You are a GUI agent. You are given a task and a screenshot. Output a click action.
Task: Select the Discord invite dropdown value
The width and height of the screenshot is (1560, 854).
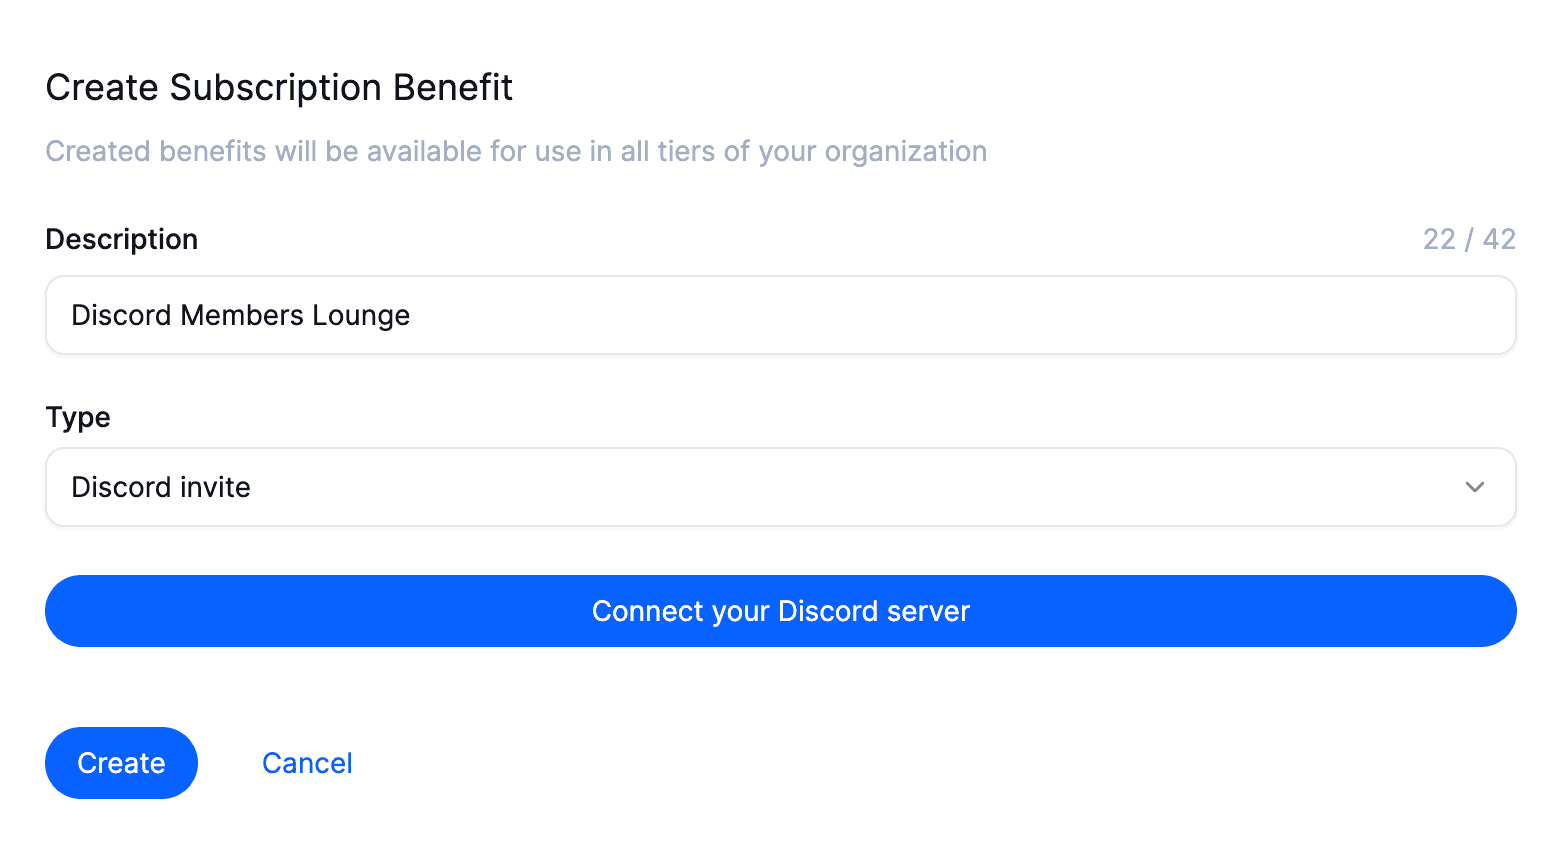pos(161,487)
